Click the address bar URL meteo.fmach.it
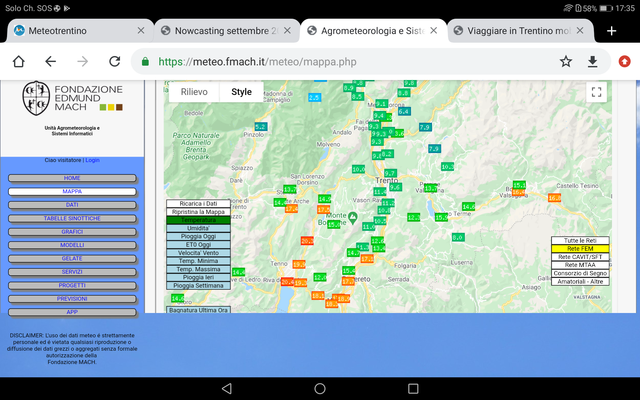The image size is (640, 400). [257, 62]
